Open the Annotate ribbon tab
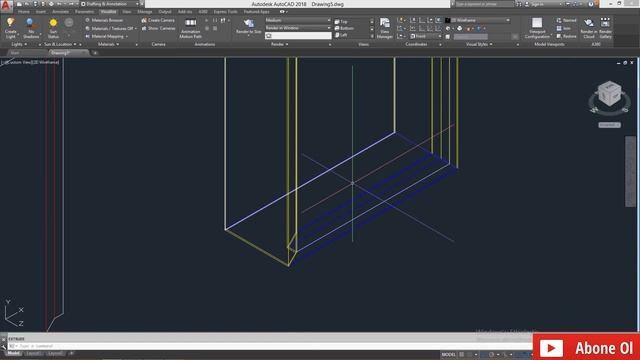640x360 pixels. [x=60, y=12]
